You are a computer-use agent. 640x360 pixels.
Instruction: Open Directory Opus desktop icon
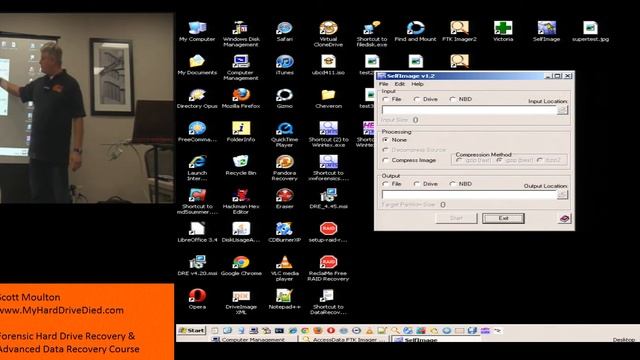click(197, 98)
